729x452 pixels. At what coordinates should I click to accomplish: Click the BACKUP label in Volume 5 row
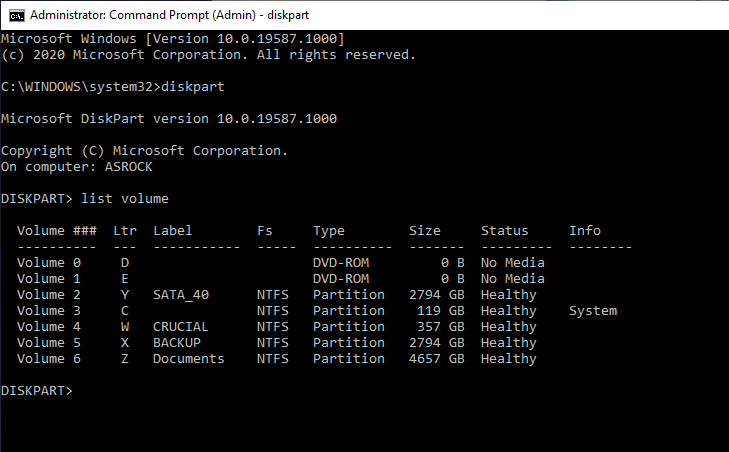(177, 343)
